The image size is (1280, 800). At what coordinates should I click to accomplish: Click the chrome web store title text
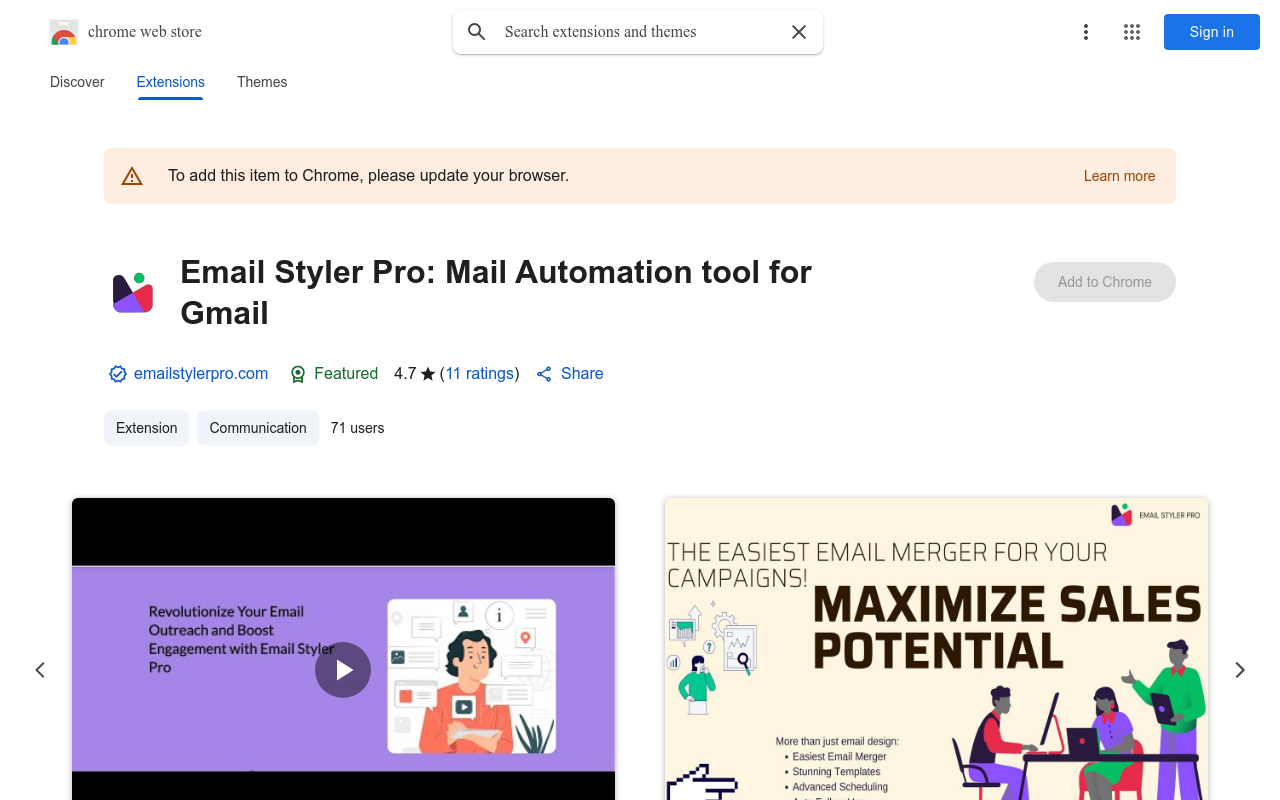[145, 32]
